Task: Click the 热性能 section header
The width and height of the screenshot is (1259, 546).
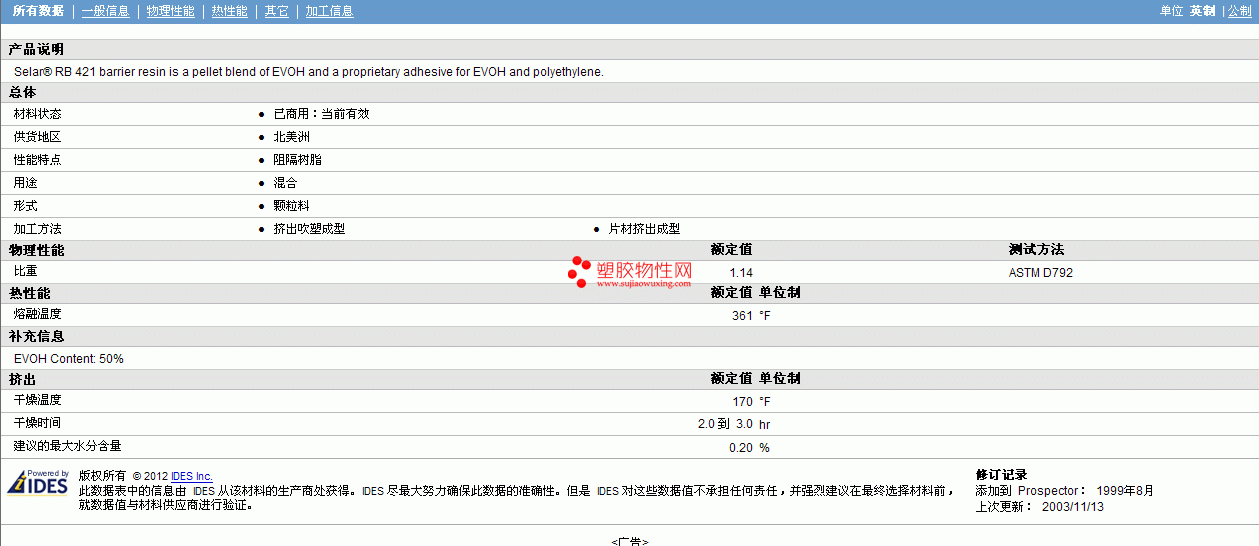Action: click(x=29, y=293)
